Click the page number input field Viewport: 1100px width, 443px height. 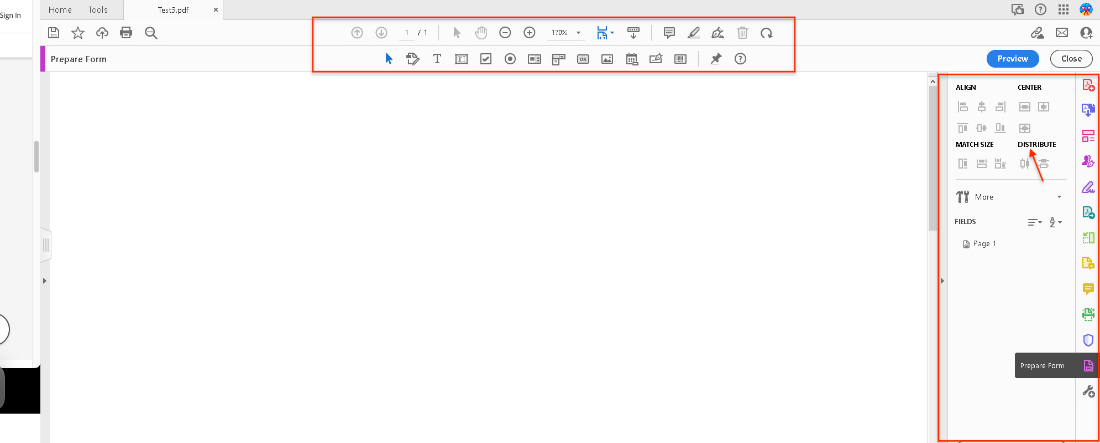point(407,33)
